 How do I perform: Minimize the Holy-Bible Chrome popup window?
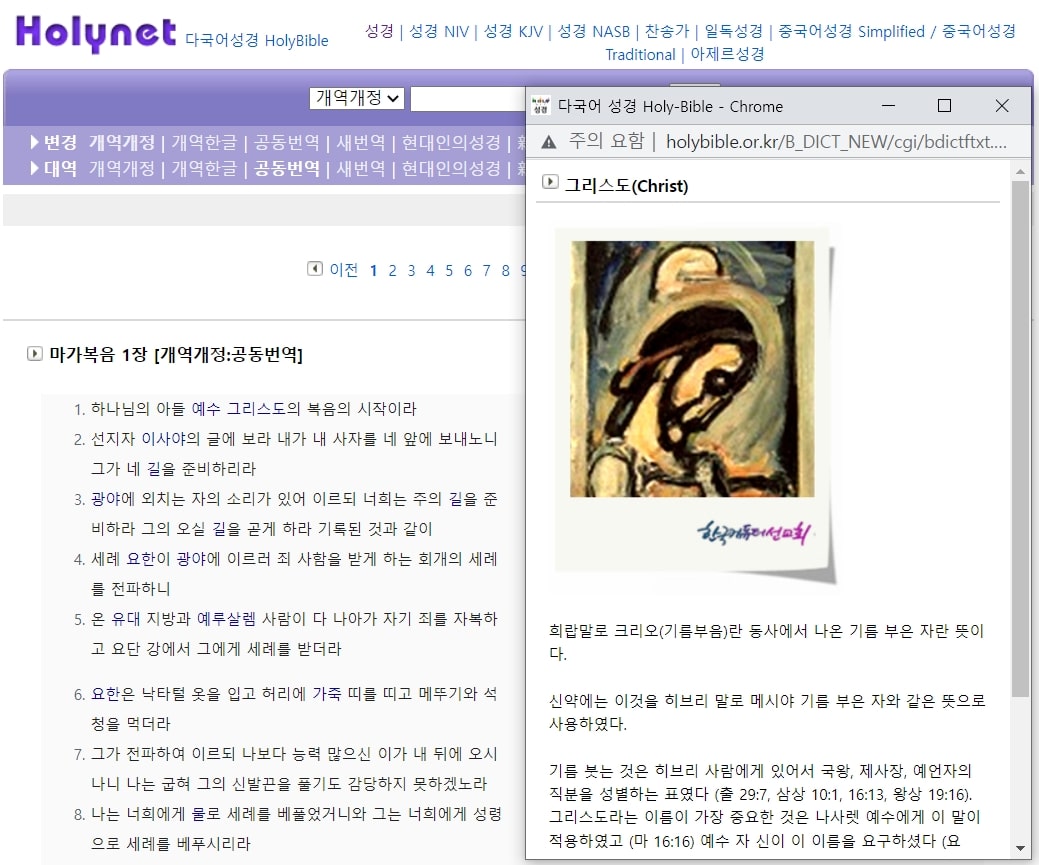click(889, 105)
